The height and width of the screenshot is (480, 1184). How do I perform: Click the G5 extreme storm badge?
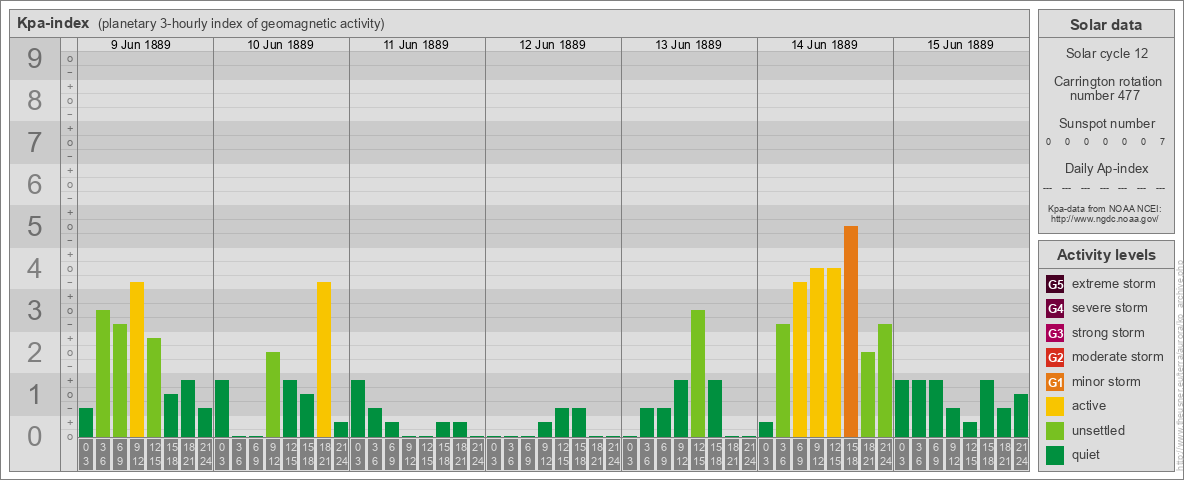point(1055,284)
